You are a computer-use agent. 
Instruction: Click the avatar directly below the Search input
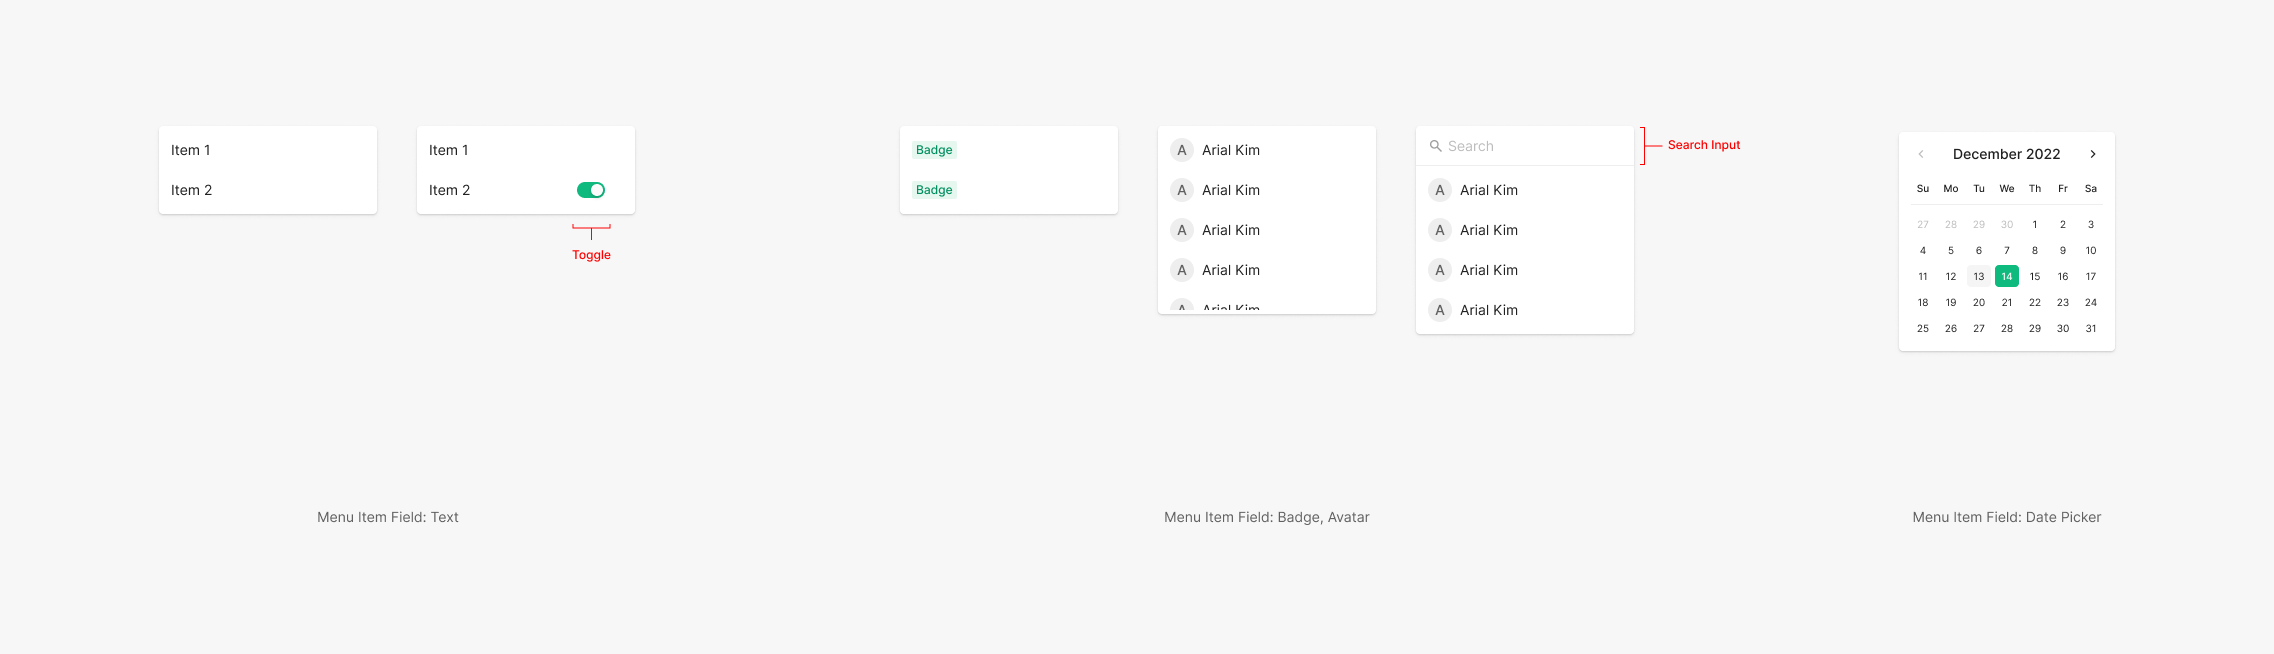[x=1440, y=190]
